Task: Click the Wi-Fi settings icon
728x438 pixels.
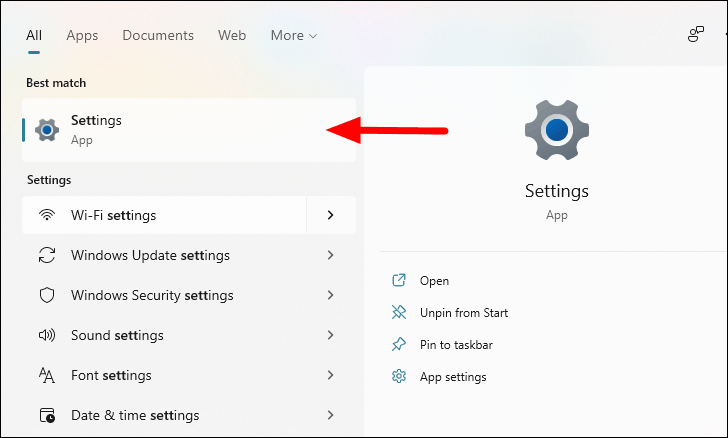Action: click(x=47, y=215)
